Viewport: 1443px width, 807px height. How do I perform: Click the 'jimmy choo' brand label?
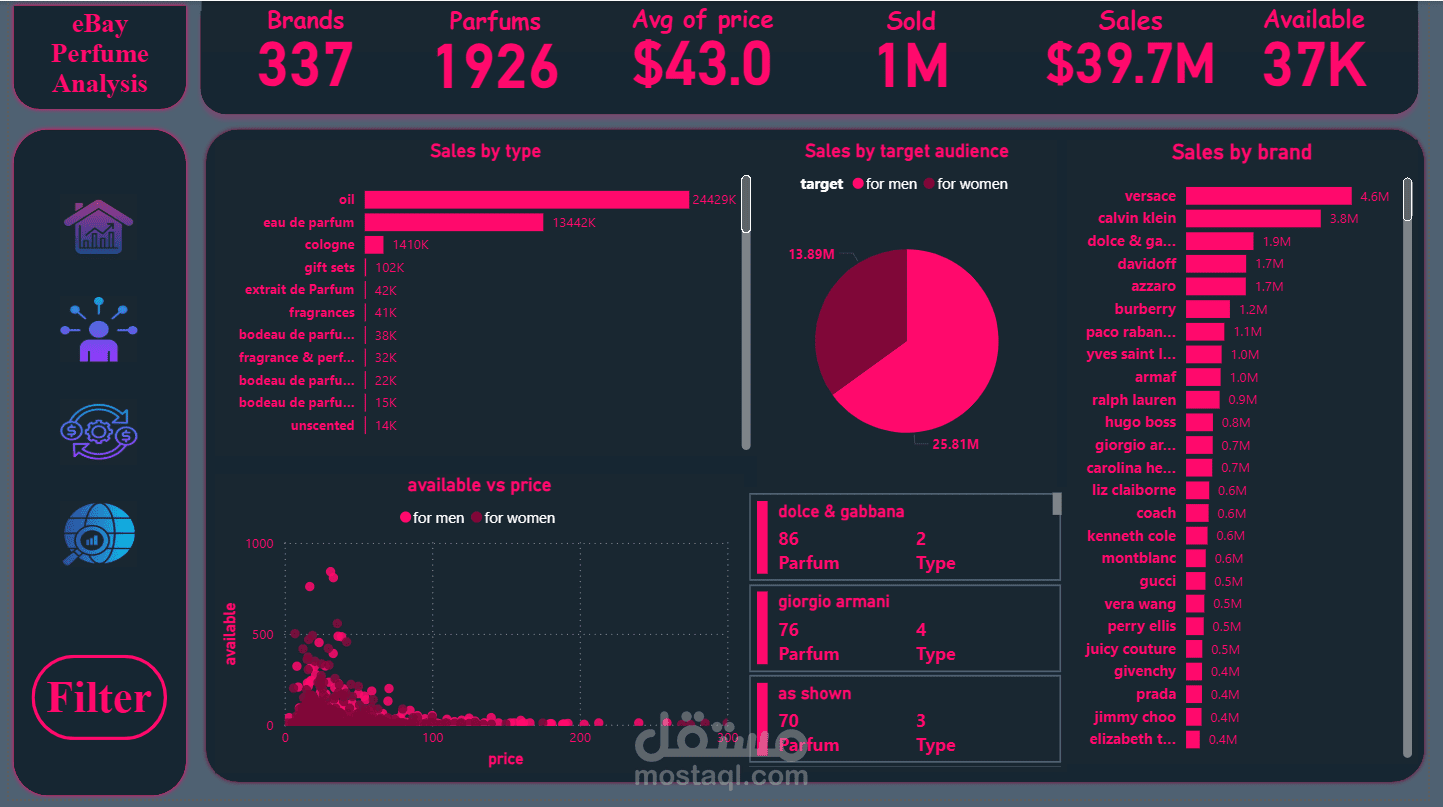(x=1135, y=717)
